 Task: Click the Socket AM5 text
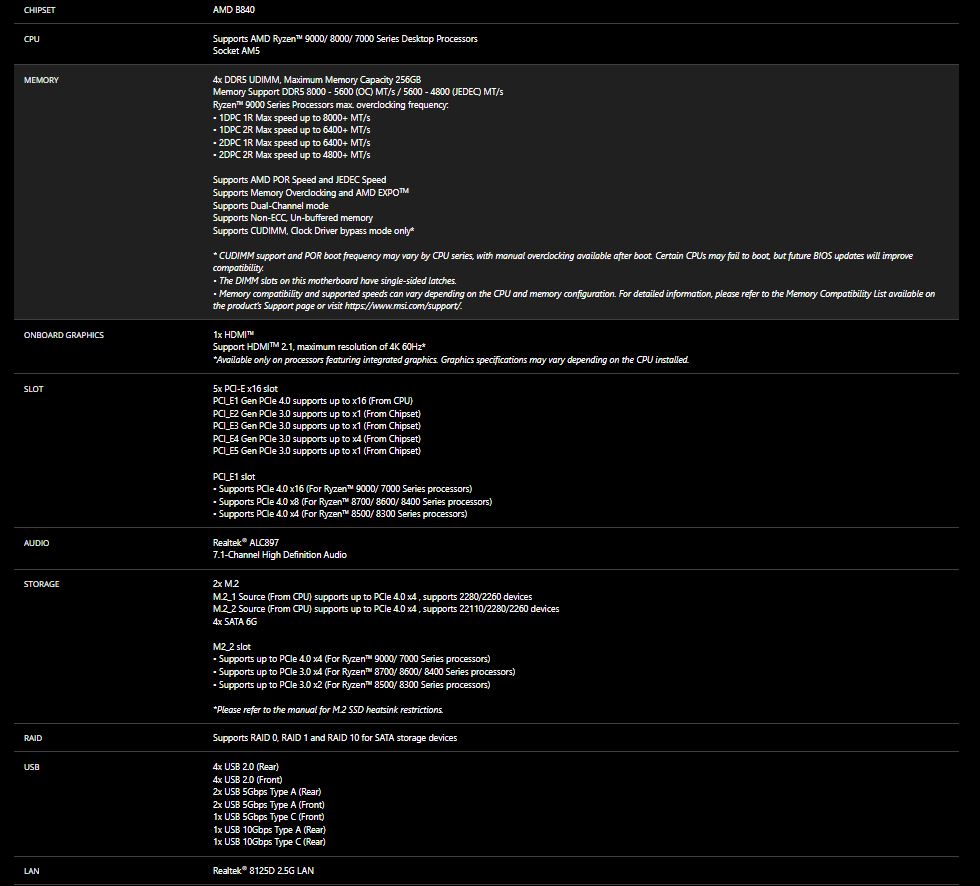click(236, 50)
